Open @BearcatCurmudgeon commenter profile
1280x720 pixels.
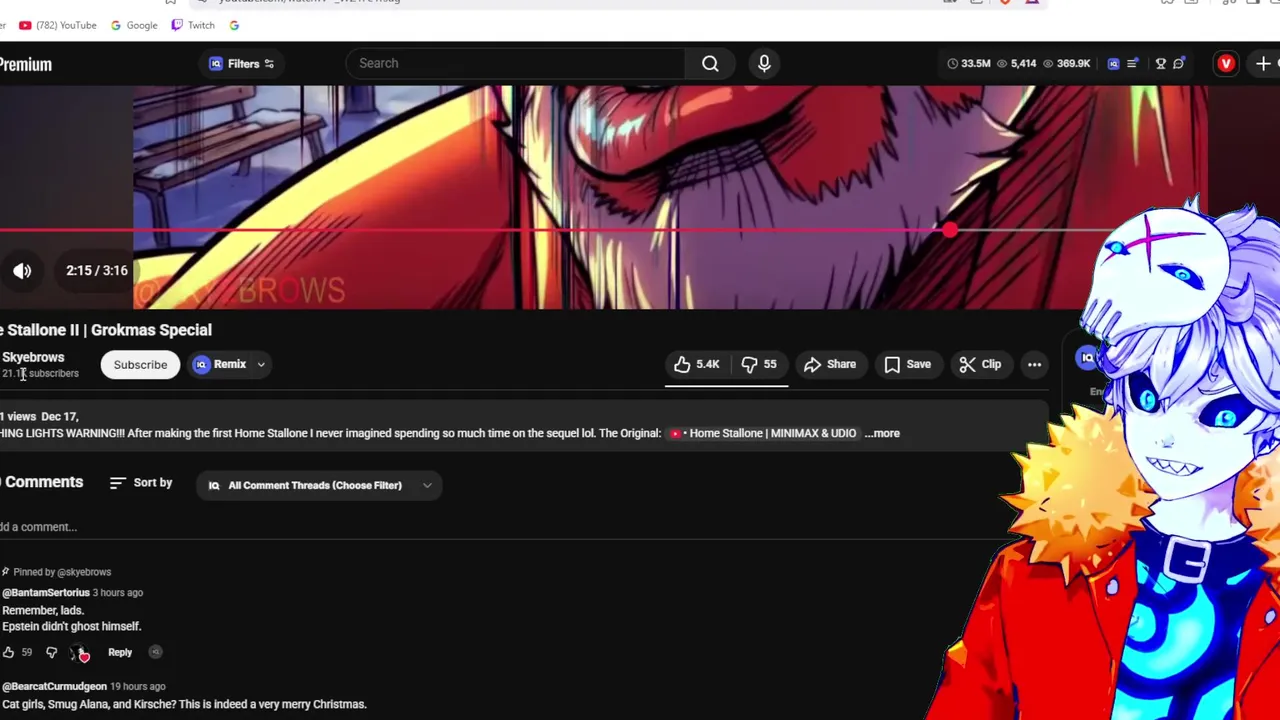(x=54, y=687)
